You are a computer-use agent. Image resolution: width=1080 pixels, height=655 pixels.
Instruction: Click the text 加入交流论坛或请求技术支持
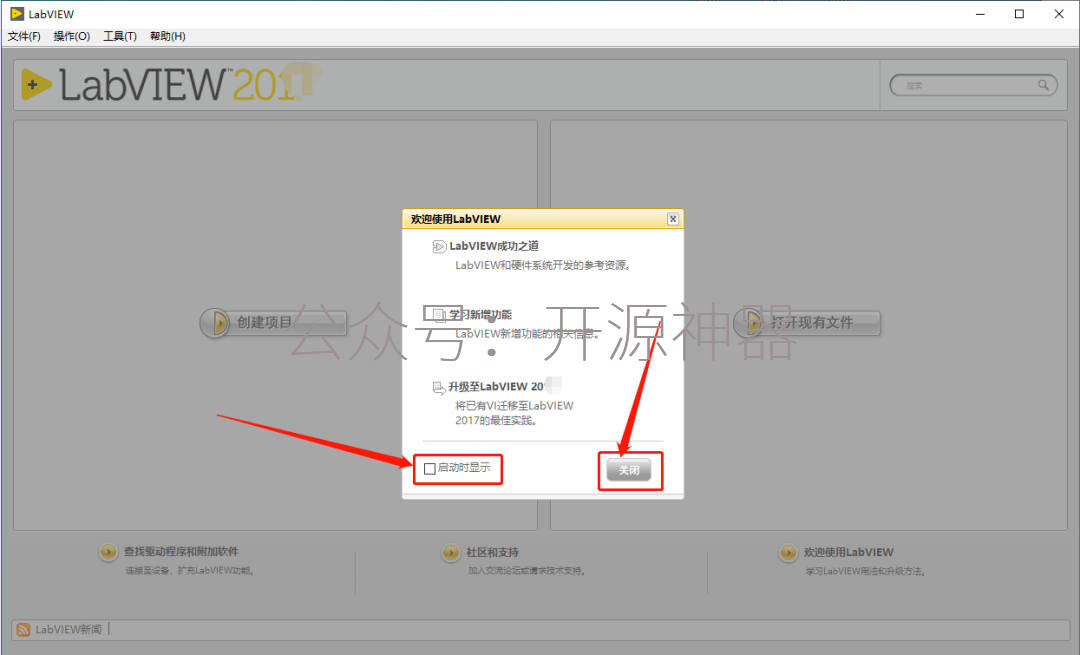point(527,571)
